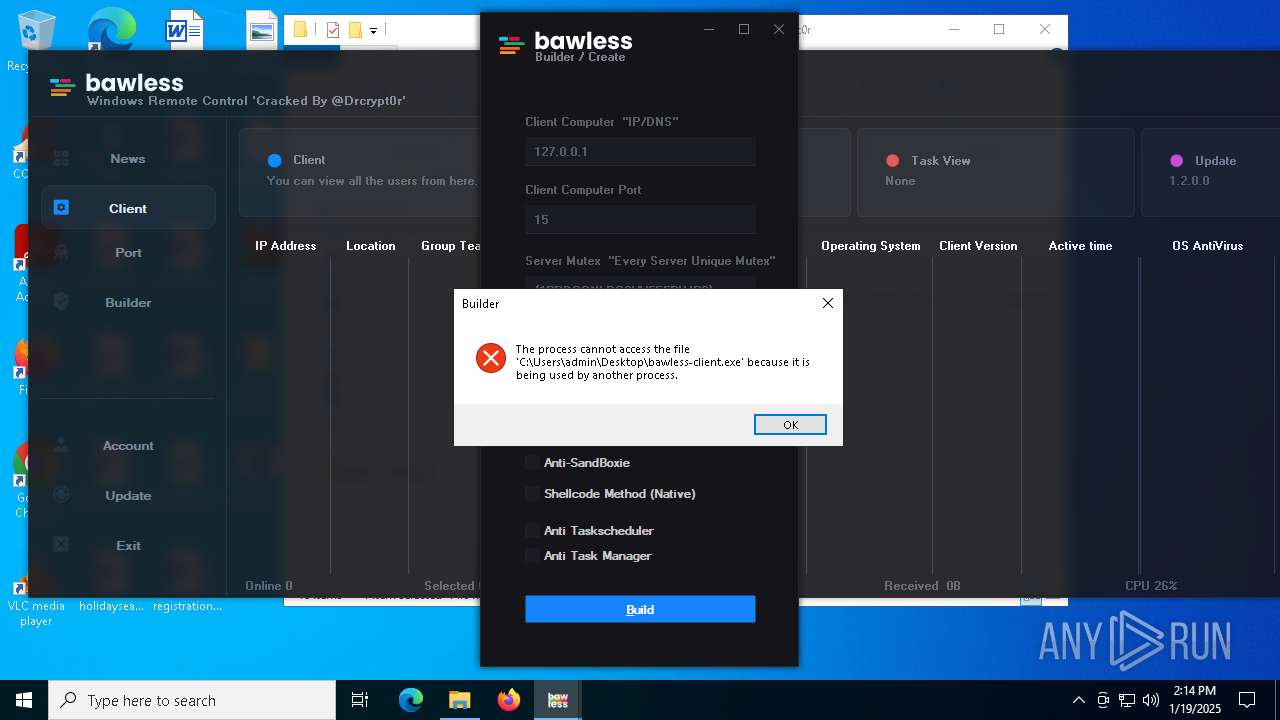Click the Server Mutex input field
The width and height of the screenshot is (1280, 720).
point(640,284)
